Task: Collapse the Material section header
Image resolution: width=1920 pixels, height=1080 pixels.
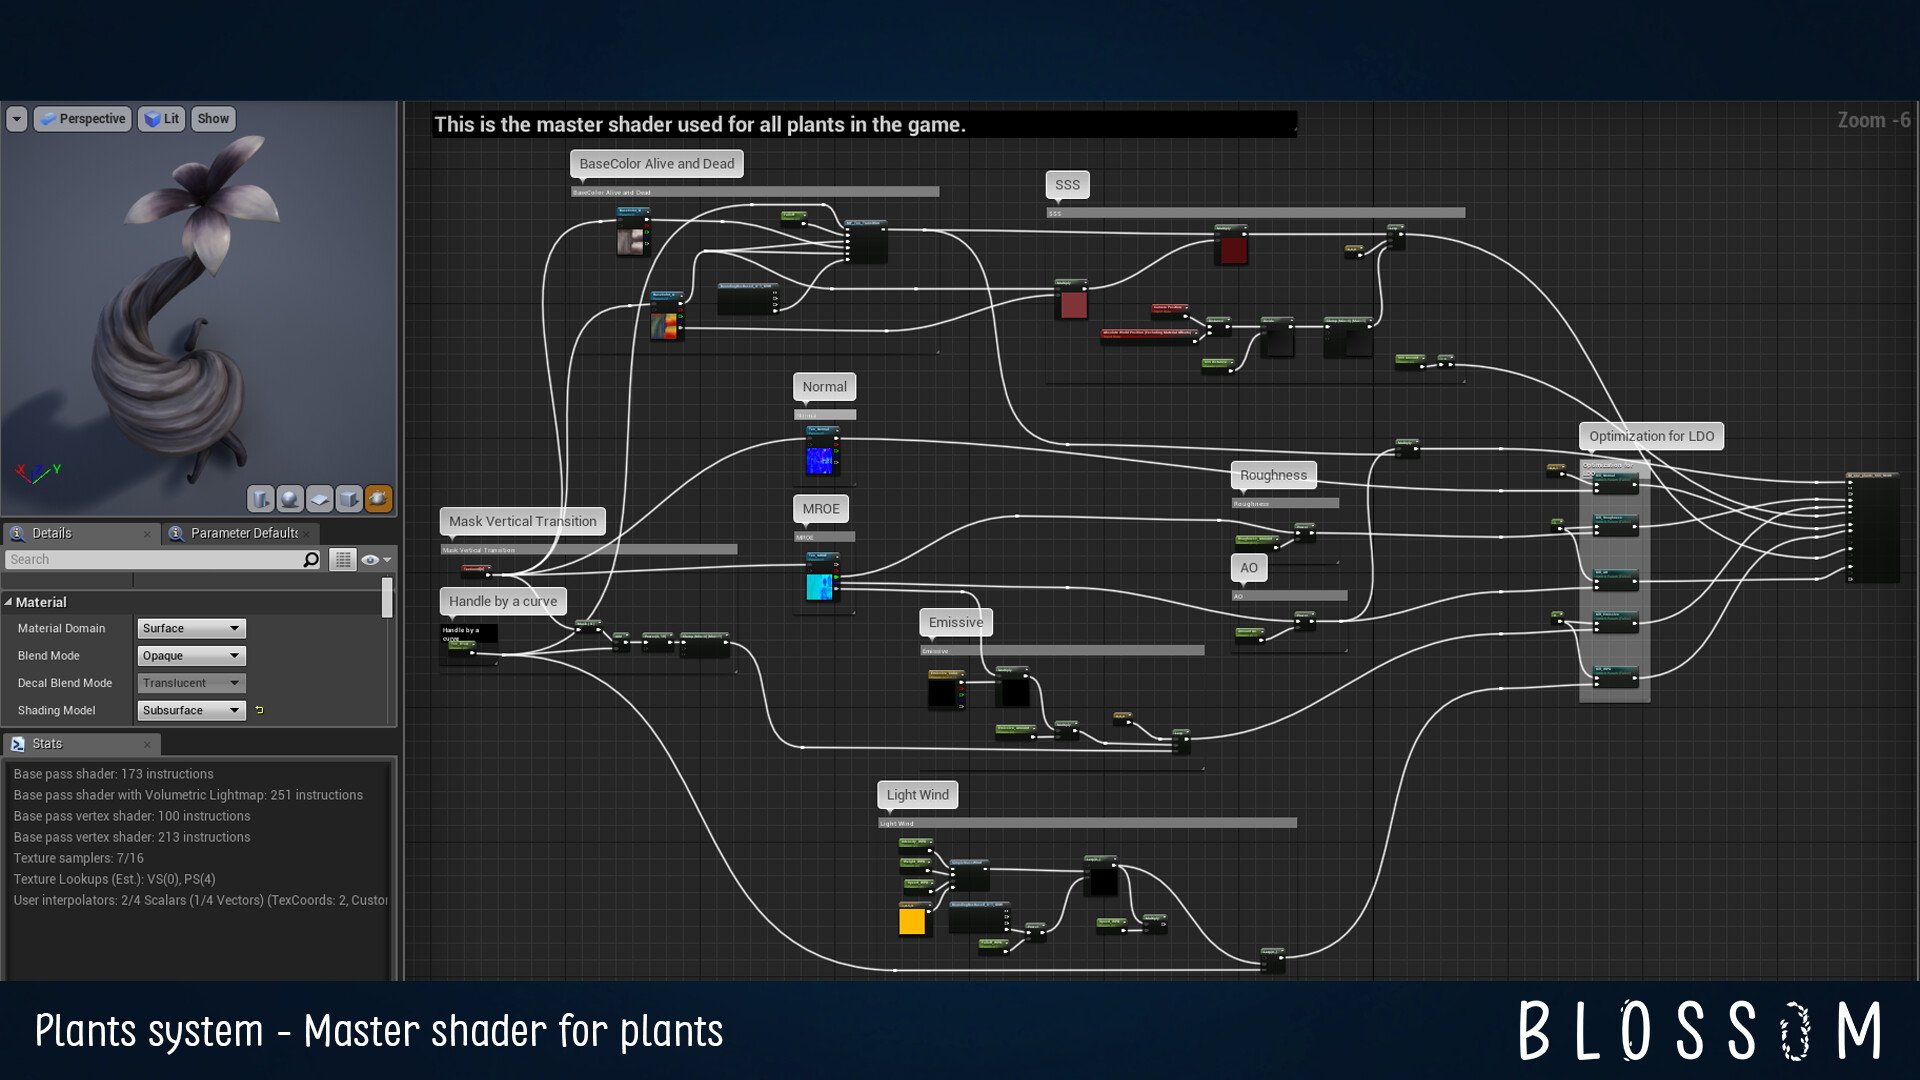Action: pyautogui.click(x=10, y=602)
